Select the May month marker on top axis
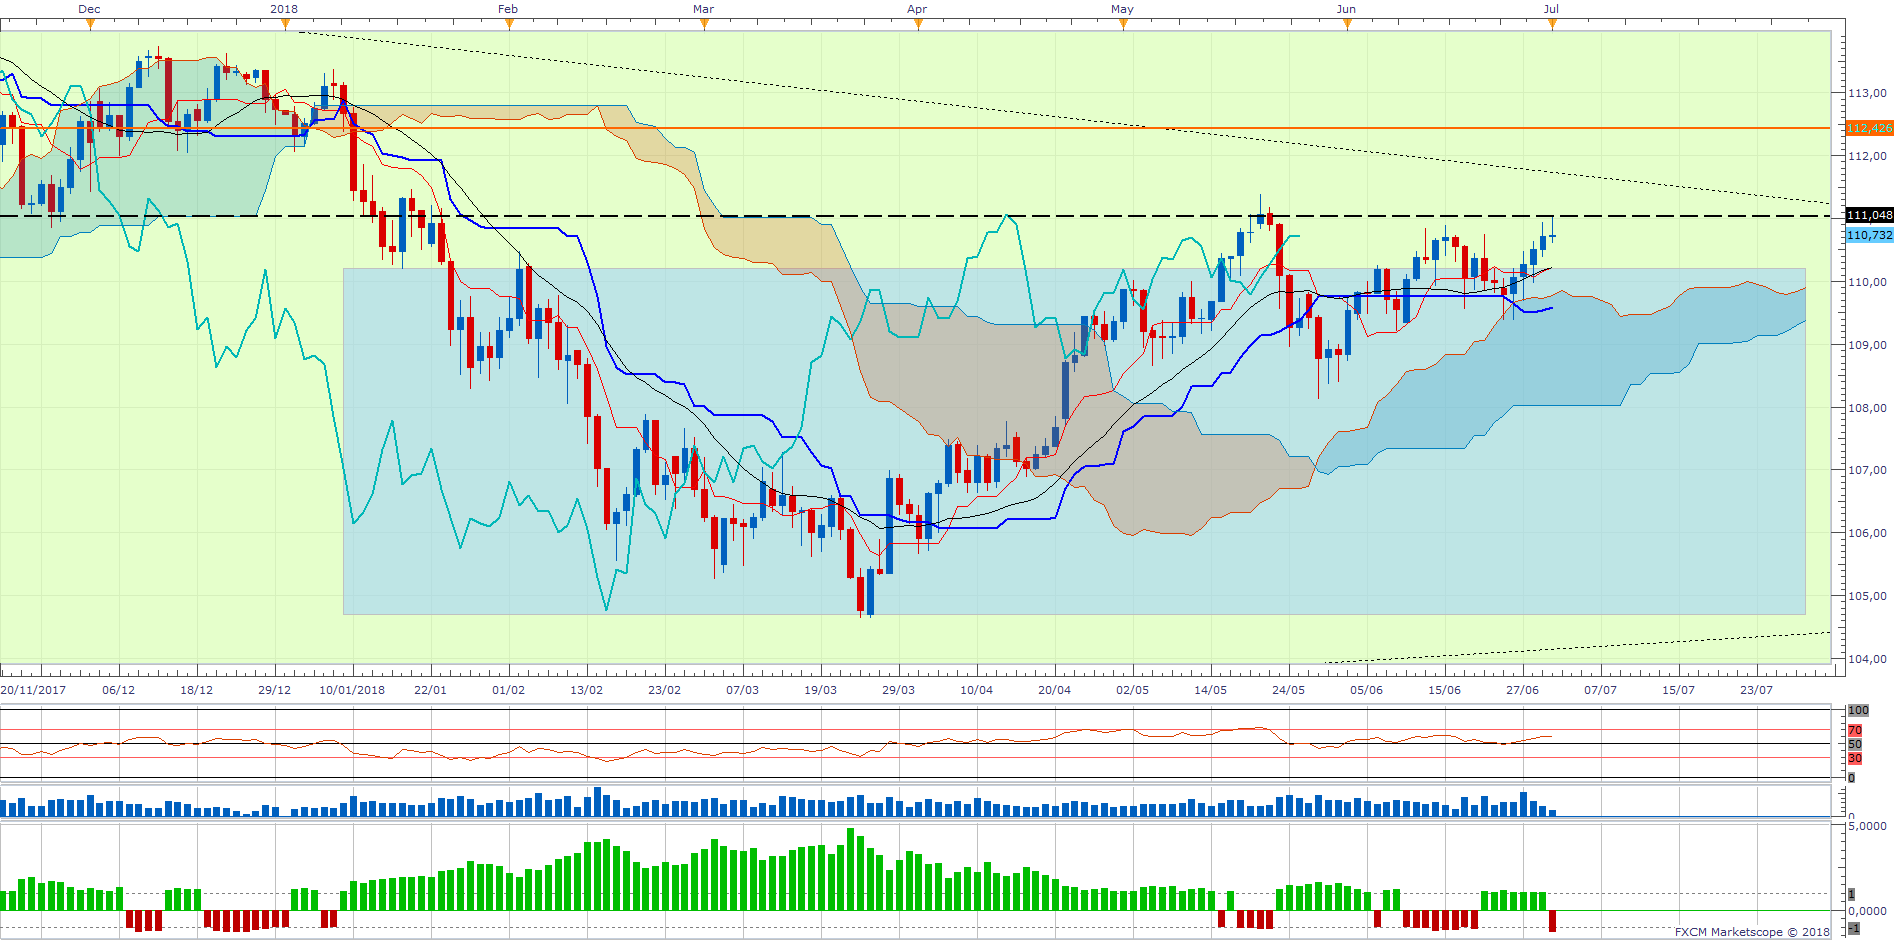This screenshot has width=1903, height=940. pyautogui.click(x=1122, y=9)
